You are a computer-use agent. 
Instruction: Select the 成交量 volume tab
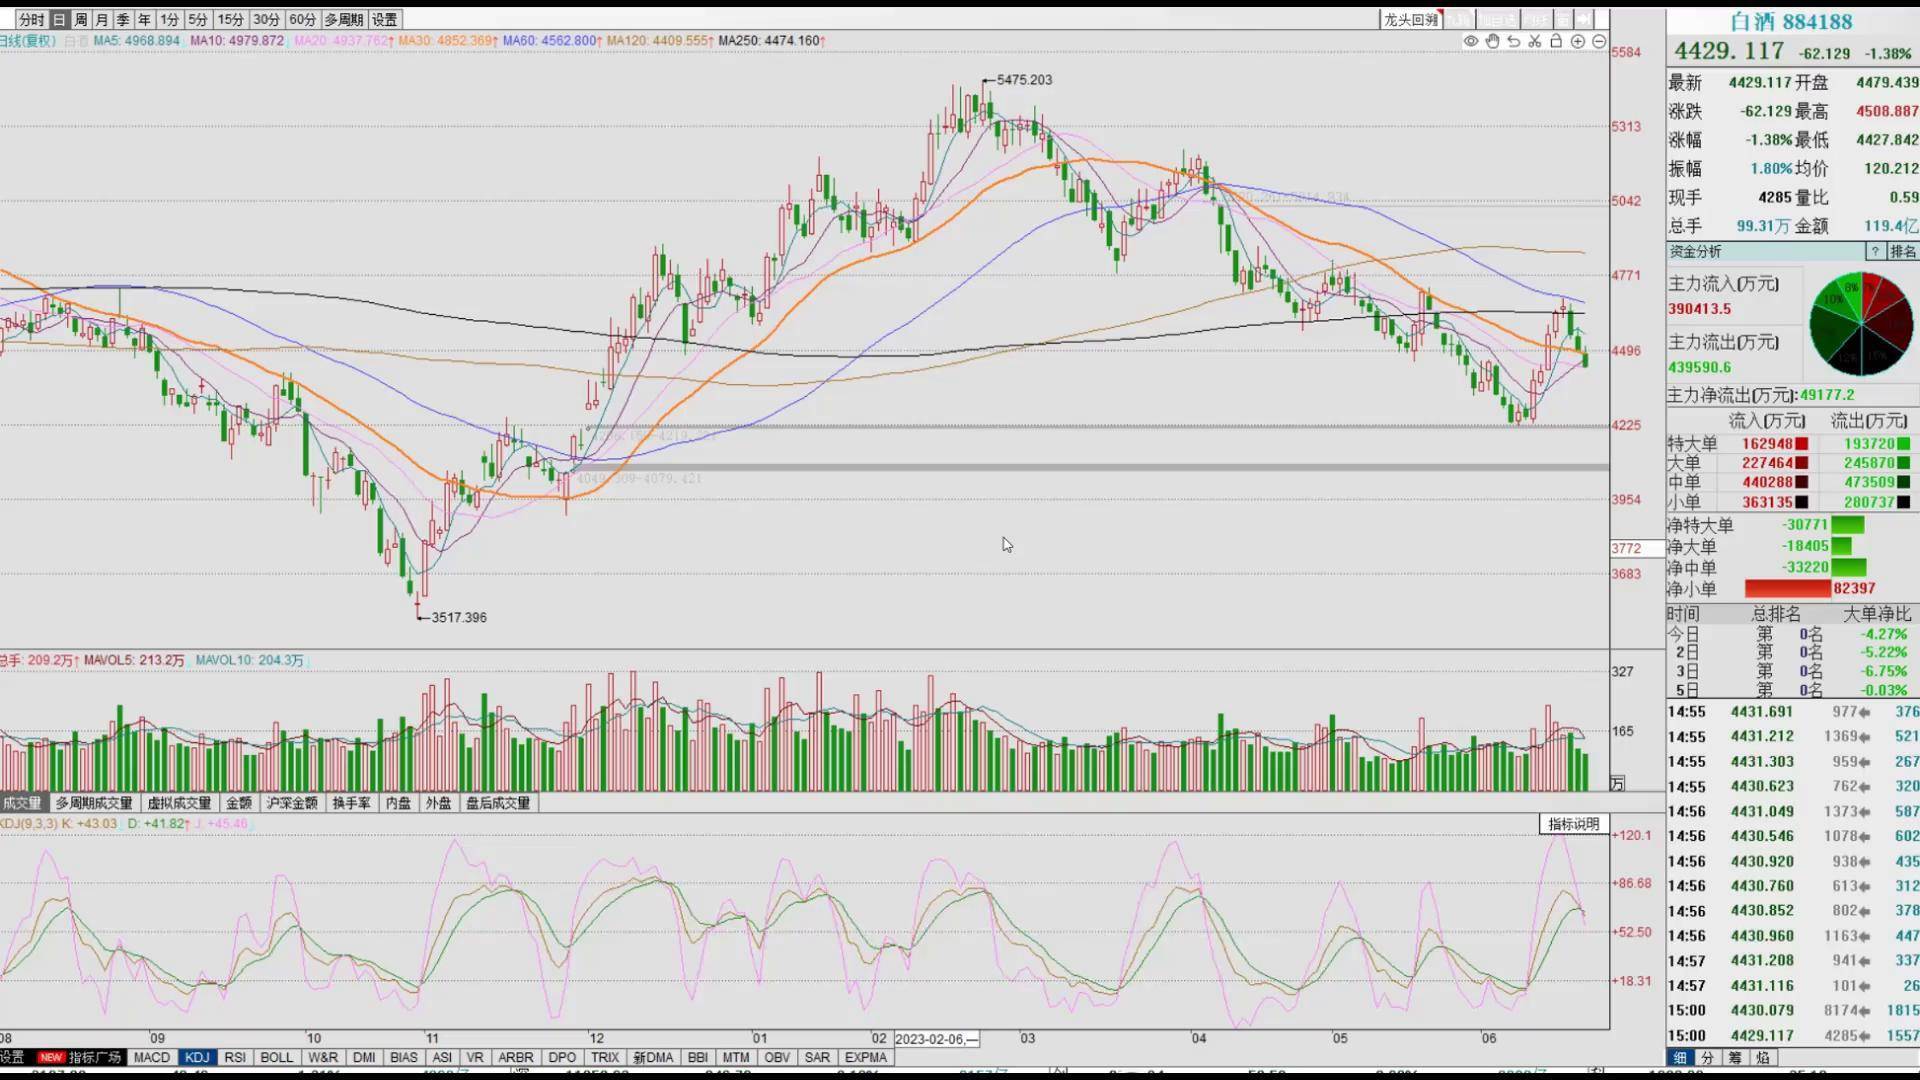coord(22,803)
